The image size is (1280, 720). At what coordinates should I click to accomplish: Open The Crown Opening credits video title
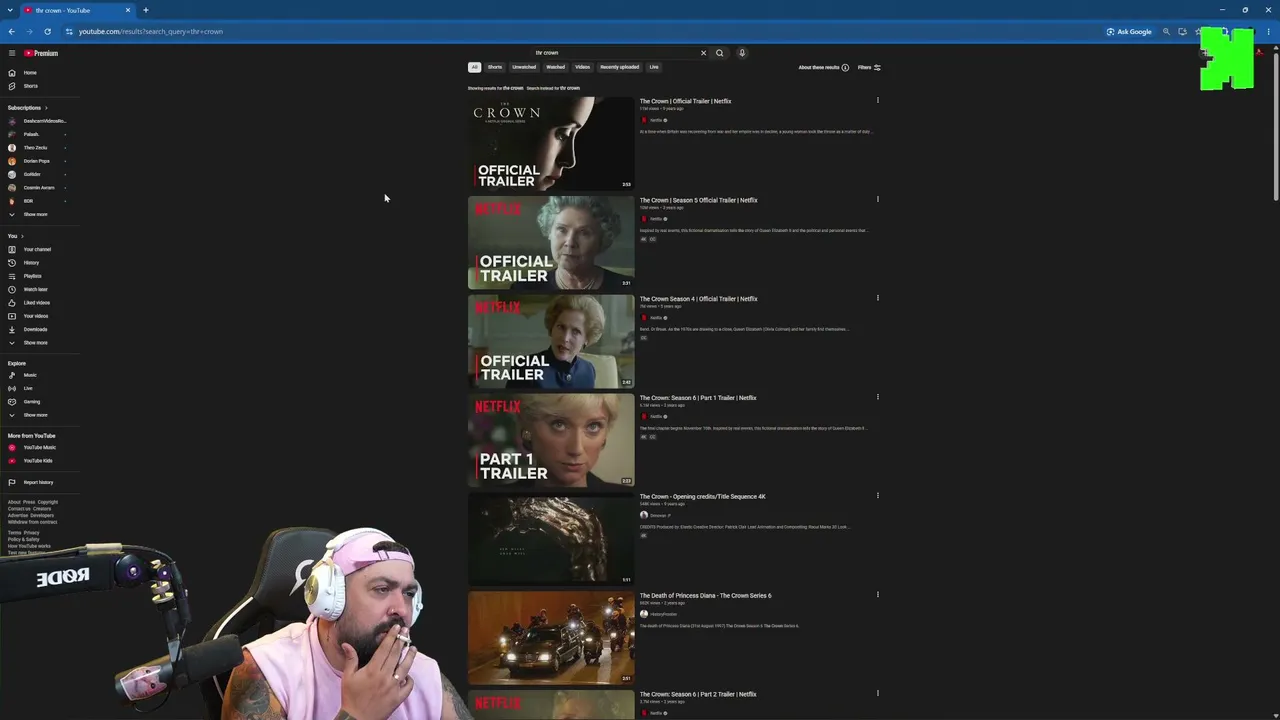coord(702,497)
